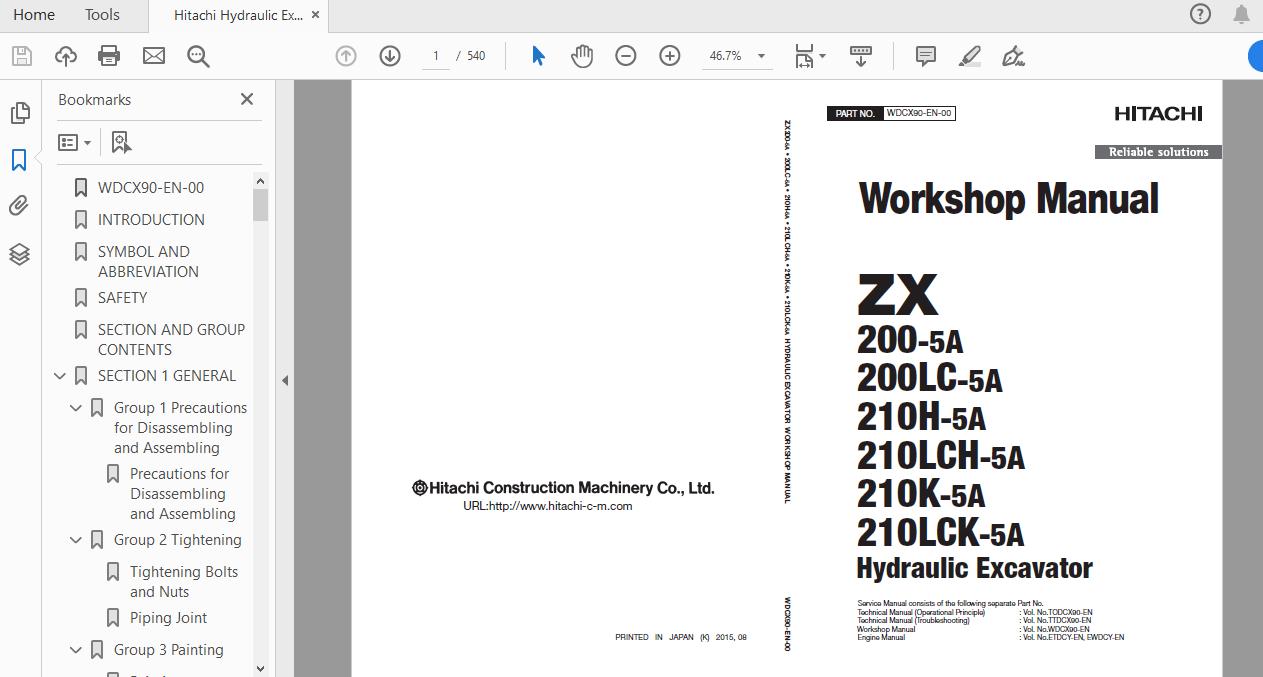This screenshot has height=677, width=1263.
Task: Collapse SECTION 1 GENERAL bookmark
Action: point(60,376)
